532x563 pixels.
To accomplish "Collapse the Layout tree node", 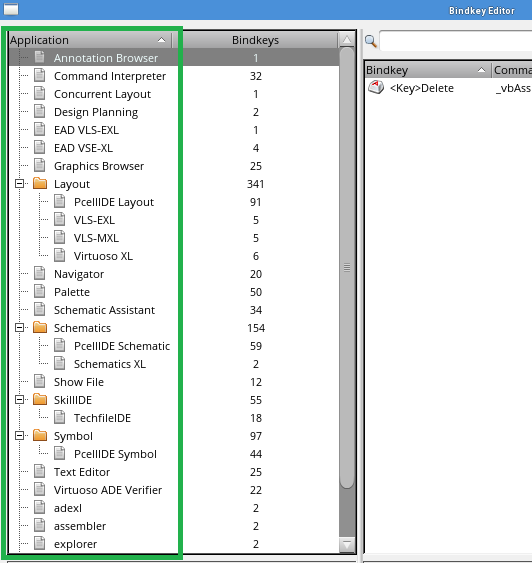I will tap(19, 183).
